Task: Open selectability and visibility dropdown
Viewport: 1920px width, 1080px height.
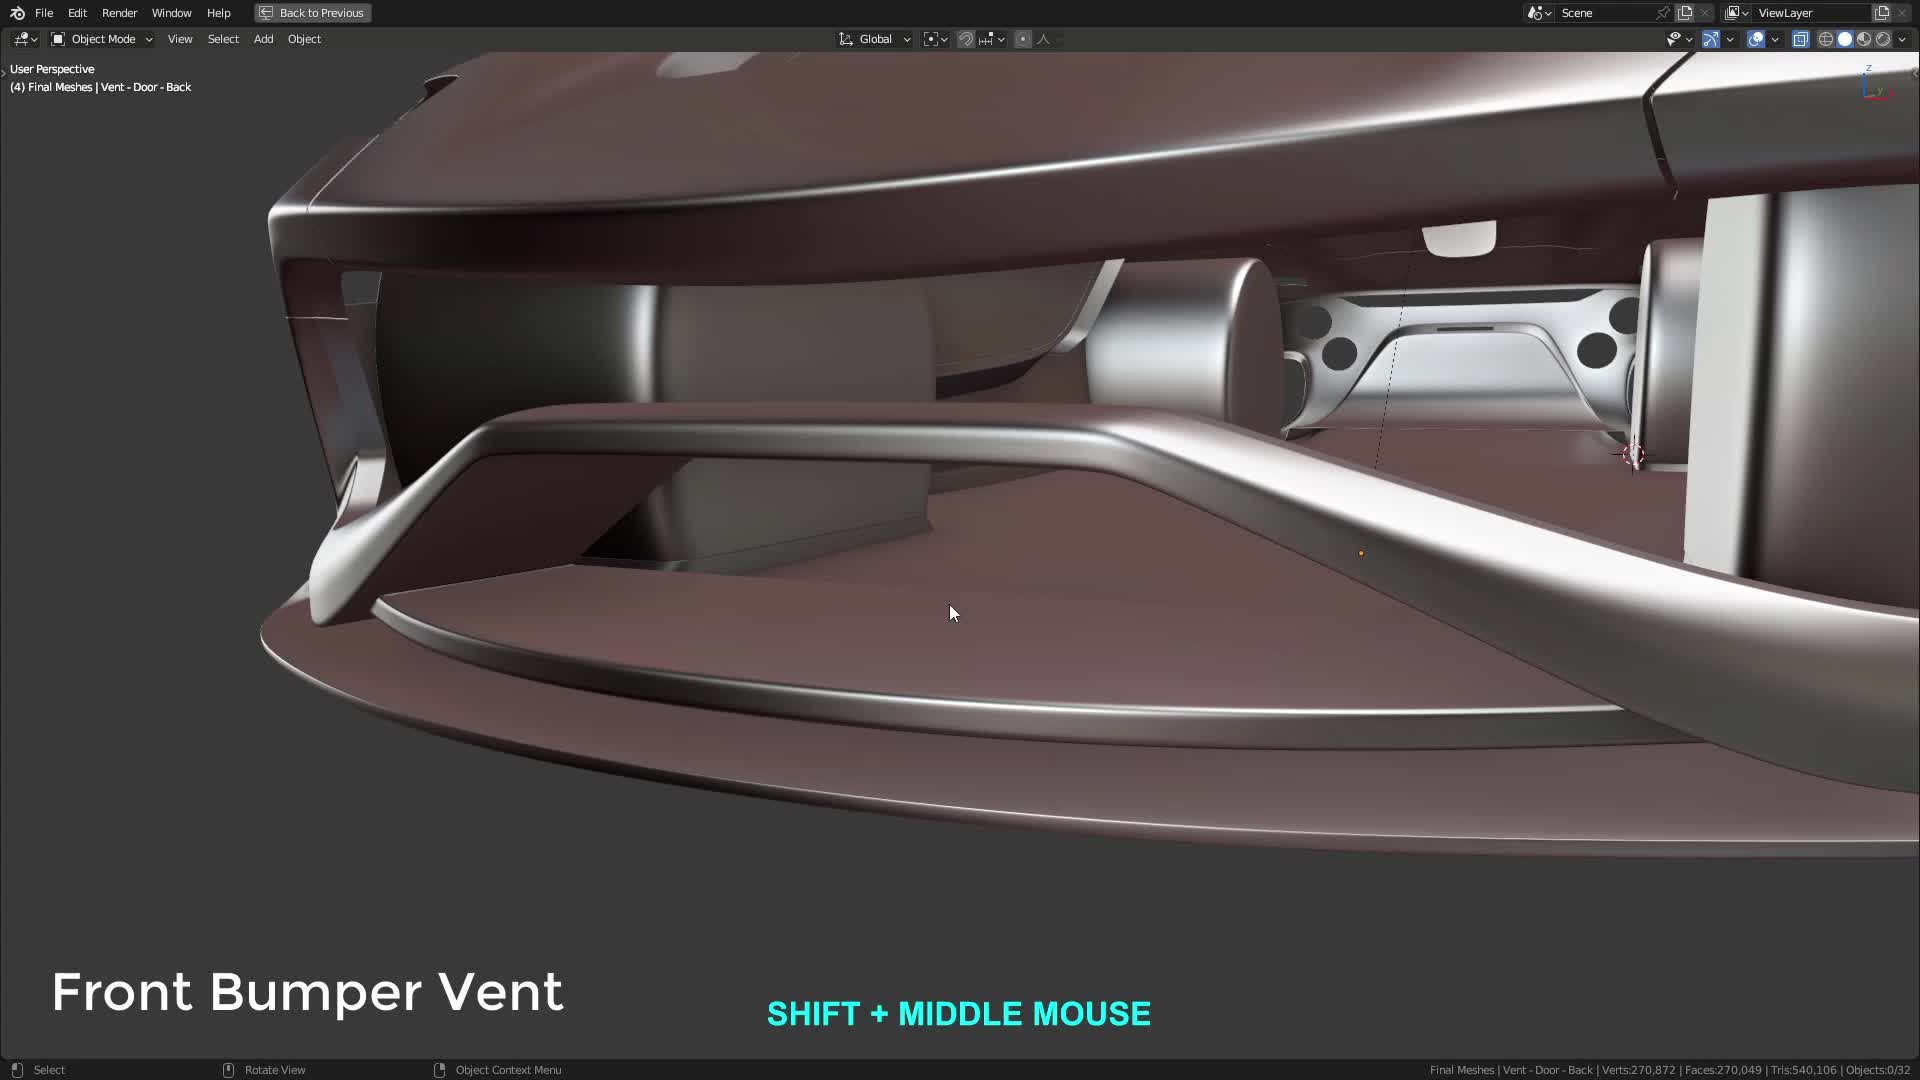Action: tap(1679, 39)
